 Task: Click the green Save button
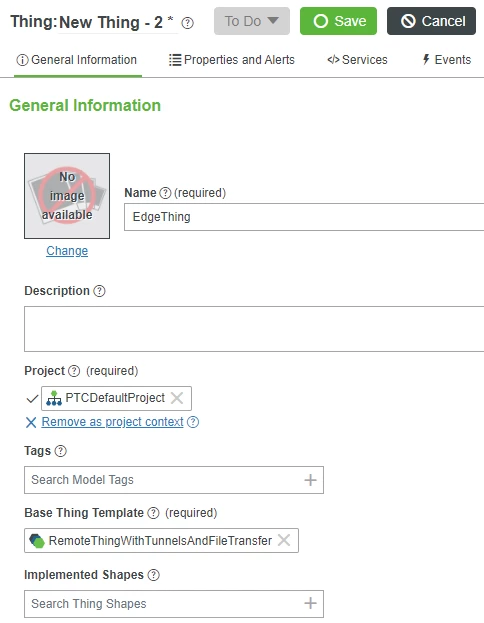pyautogui.click(x=338, y=21)
